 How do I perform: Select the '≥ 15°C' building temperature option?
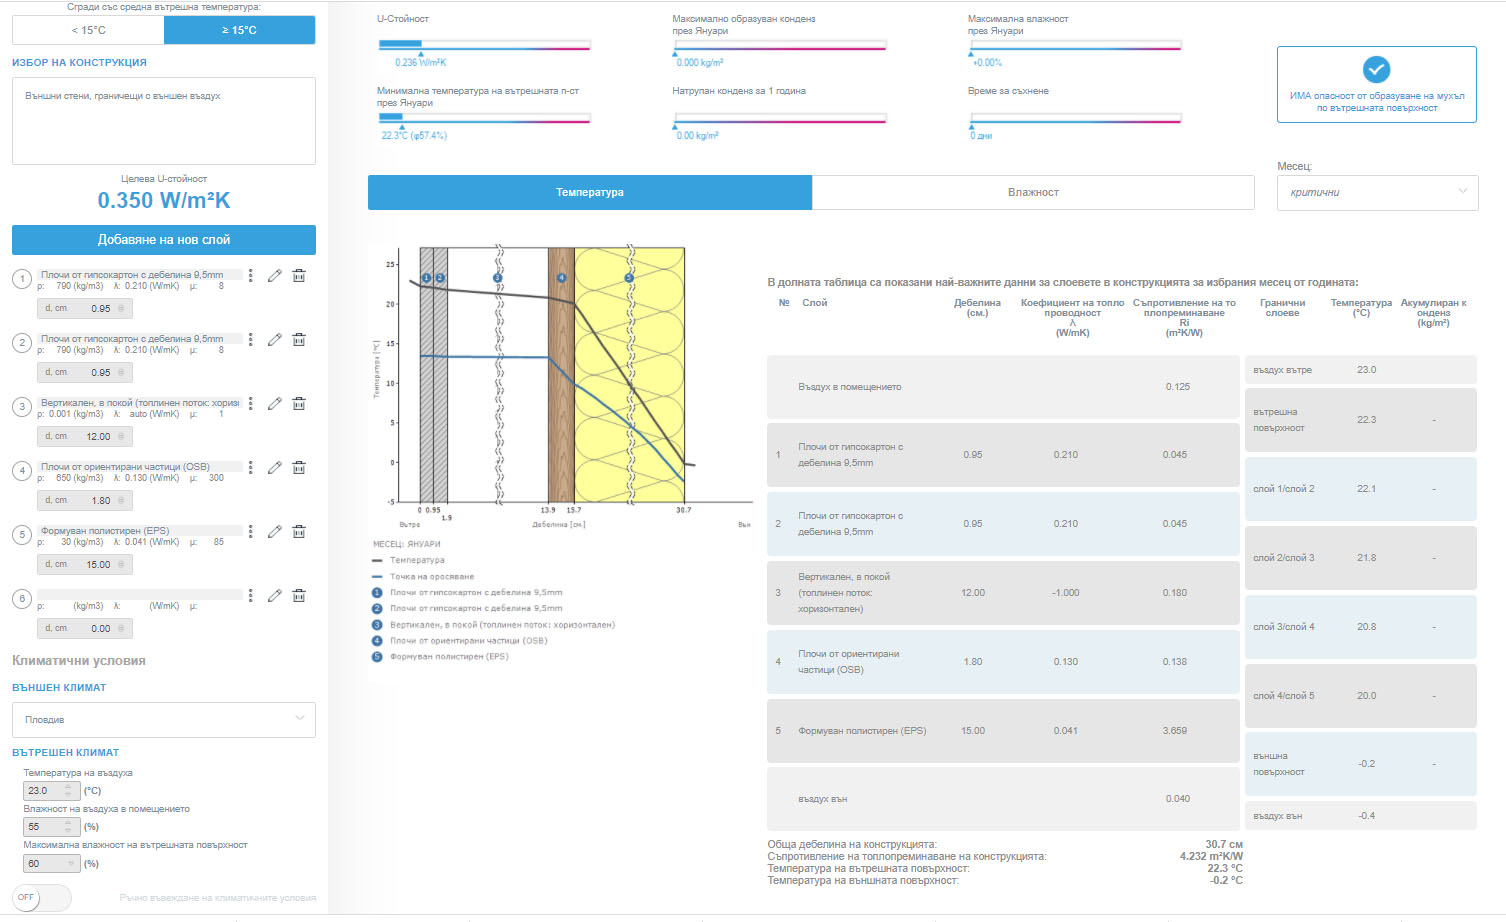[239, 30]
